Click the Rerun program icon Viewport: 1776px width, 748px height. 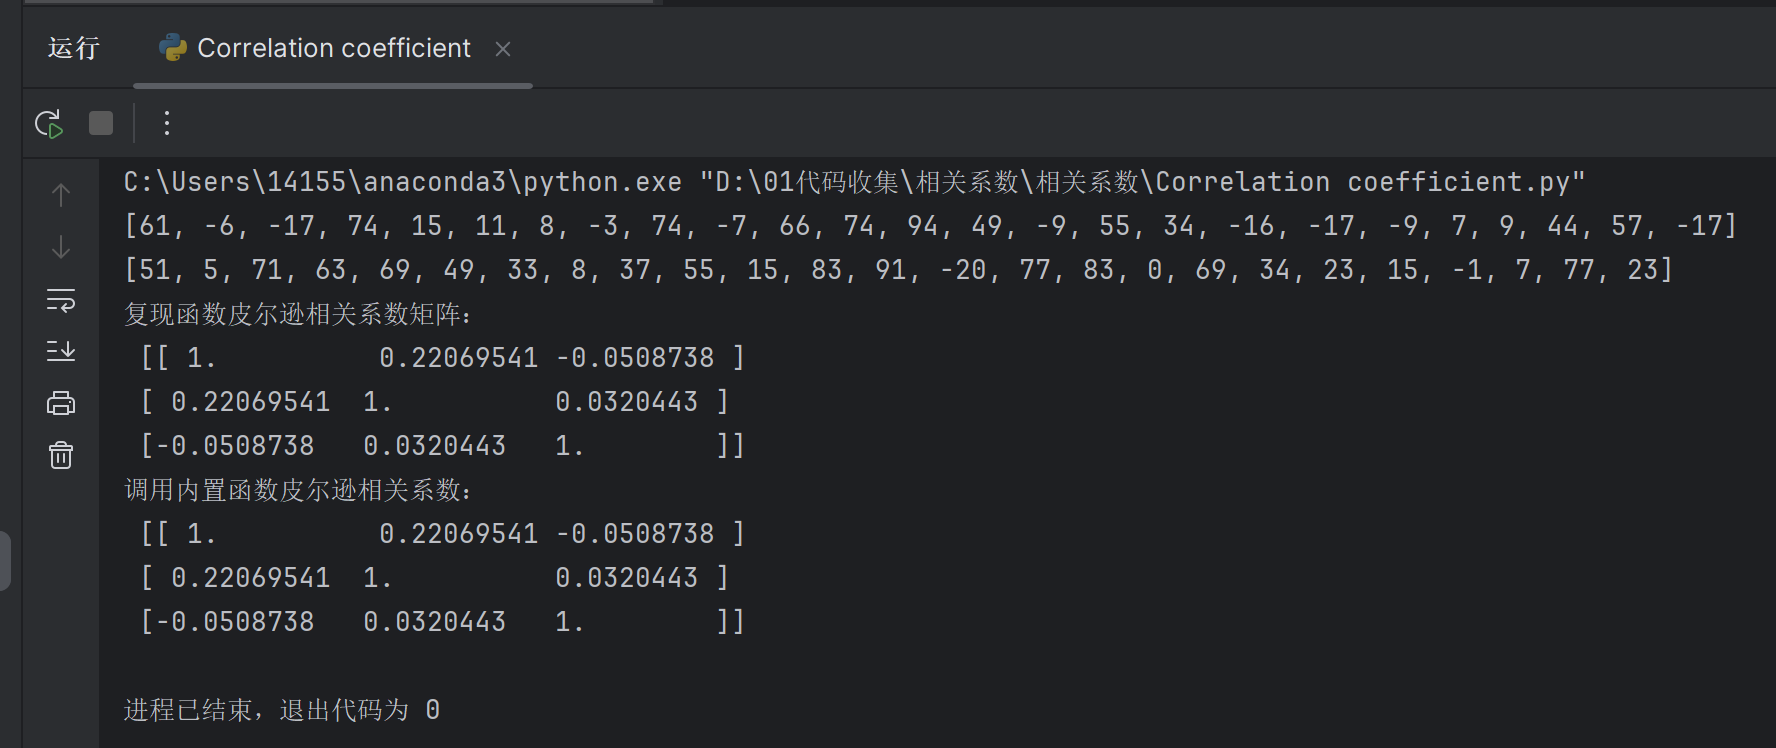(x=49, y=123)
